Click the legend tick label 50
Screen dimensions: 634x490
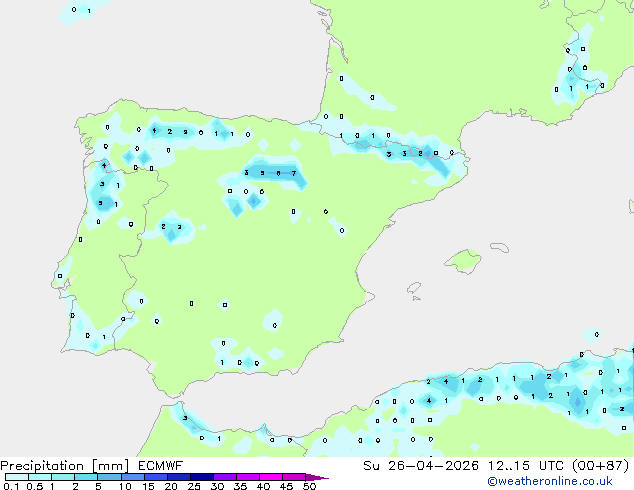pos(309,487)
